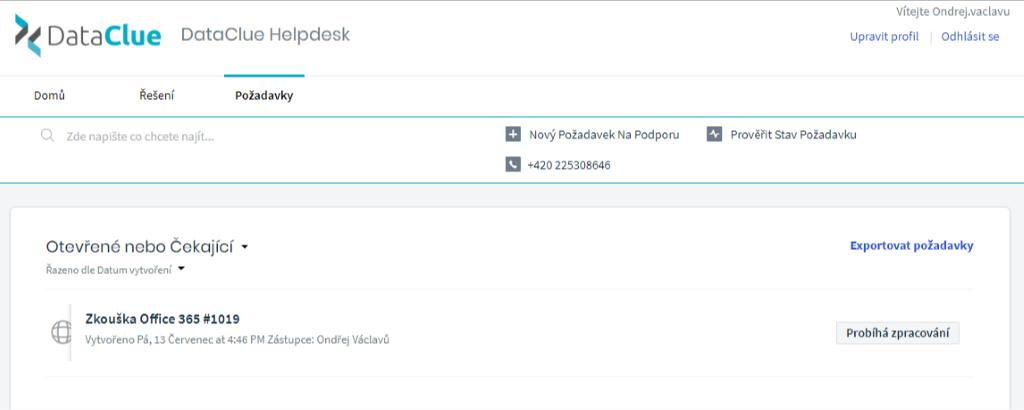Image resolution: width=1024 pixels, height=410 pixels.
Task: Select the Požadavky tab
Action: pos(264,96)
